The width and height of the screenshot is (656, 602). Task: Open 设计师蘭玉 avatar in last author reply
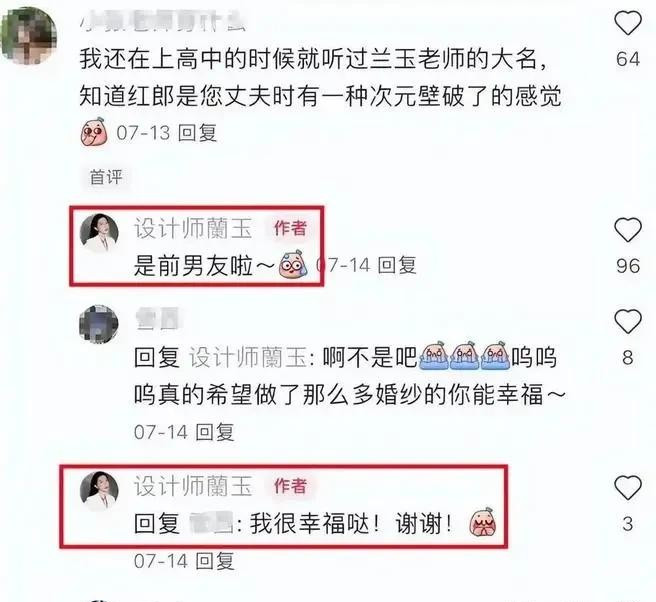[99, 491]
